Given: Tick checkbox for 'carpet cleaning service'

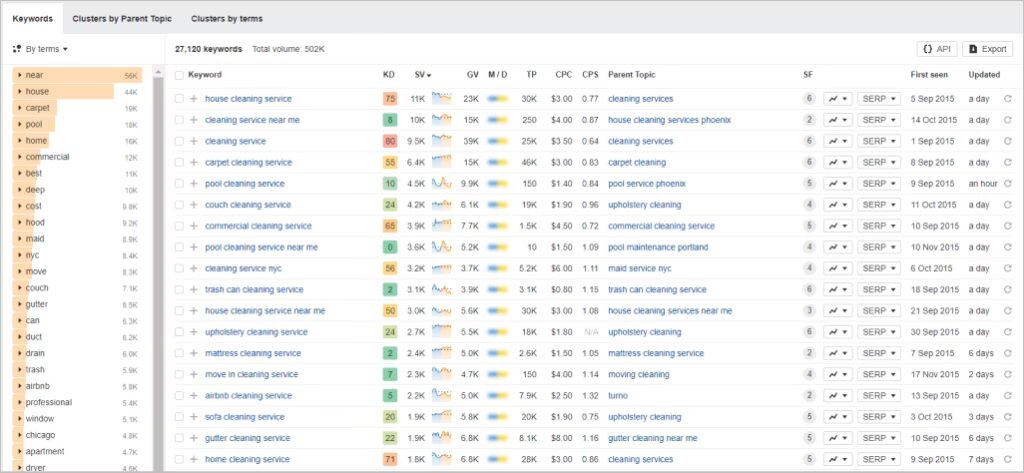Looking at the screenshot, I should 179,163.
